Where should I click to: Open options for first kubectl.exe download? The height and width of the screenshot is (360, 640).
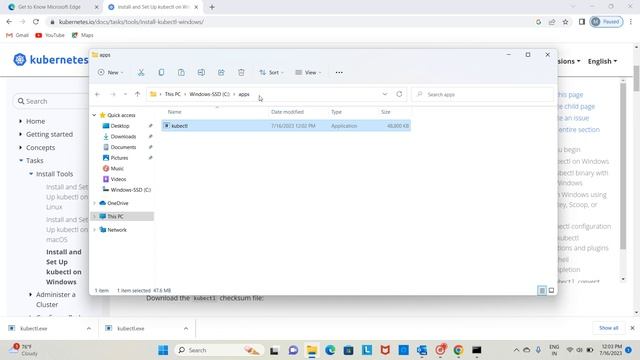coord(89,329)
